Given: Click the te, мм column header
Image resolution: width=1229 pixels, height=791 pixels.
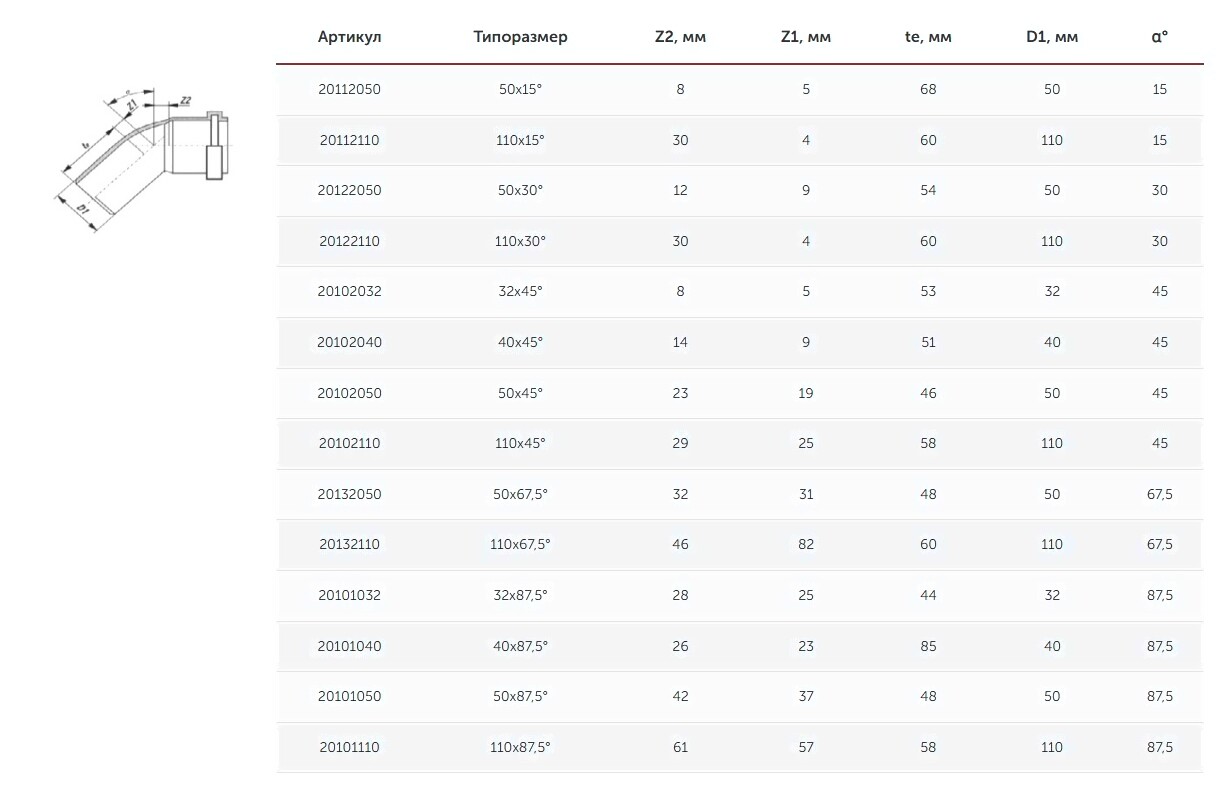Looking at the screenshot, I should pyautogui.click(x=927, y=37).
